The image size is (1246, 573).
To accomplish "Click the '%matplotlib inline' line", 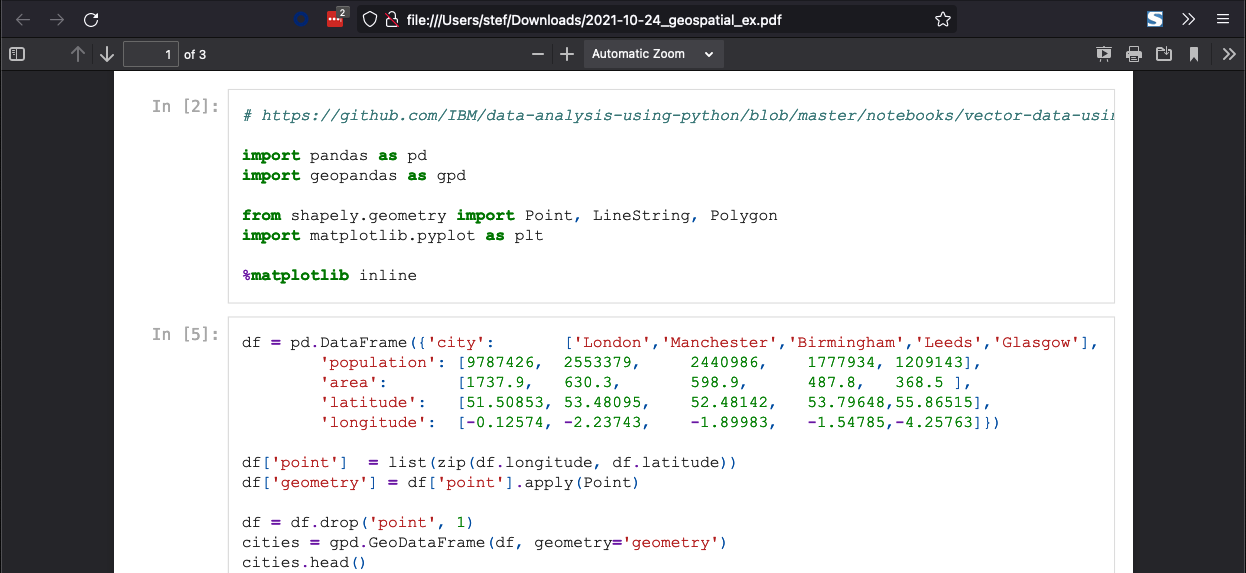I will (x=329, y=275).
